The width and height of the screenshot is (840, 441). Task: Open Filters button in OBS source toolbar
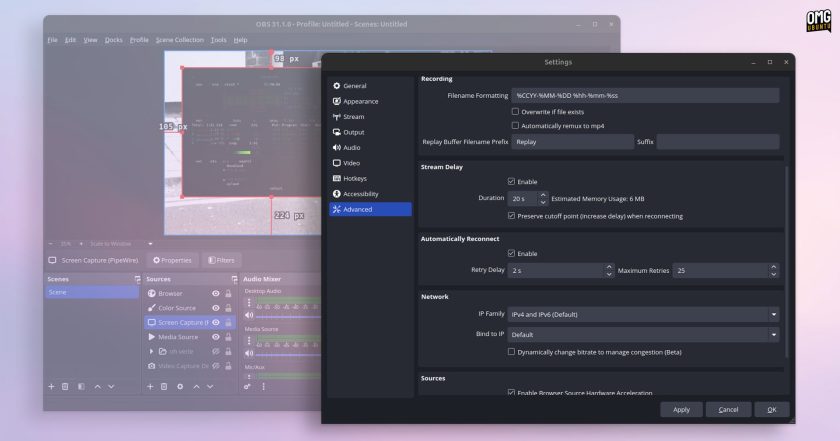(221, 260)
